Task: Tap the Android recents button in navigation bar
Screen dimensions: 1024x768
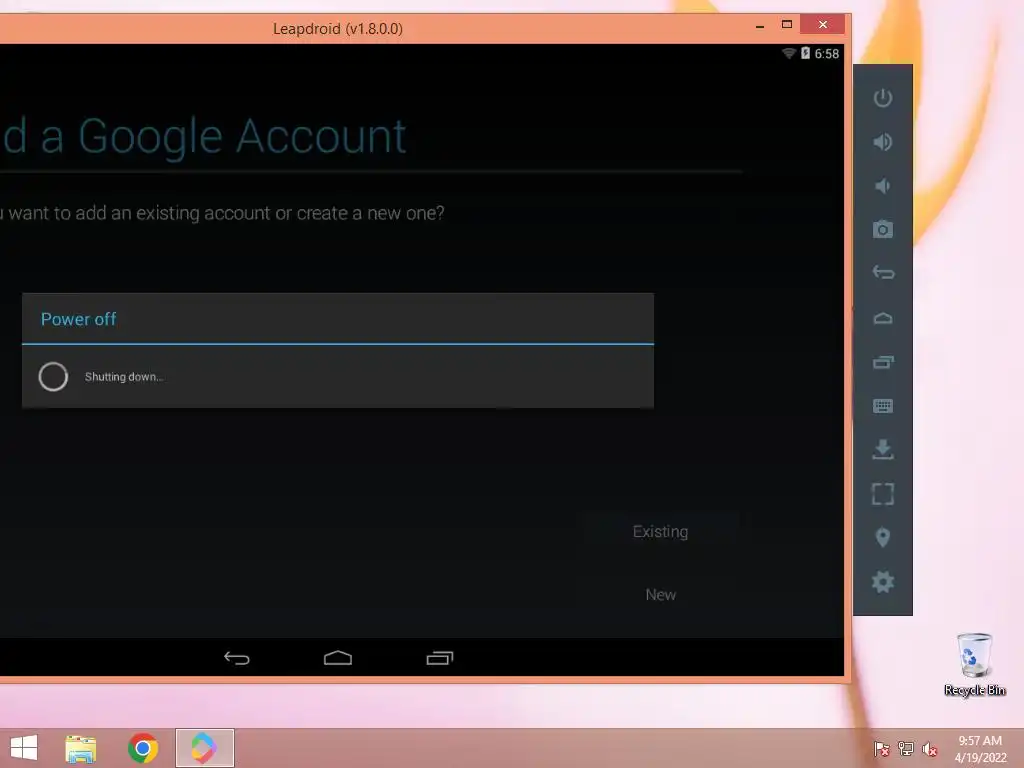Action: [440, 658]
